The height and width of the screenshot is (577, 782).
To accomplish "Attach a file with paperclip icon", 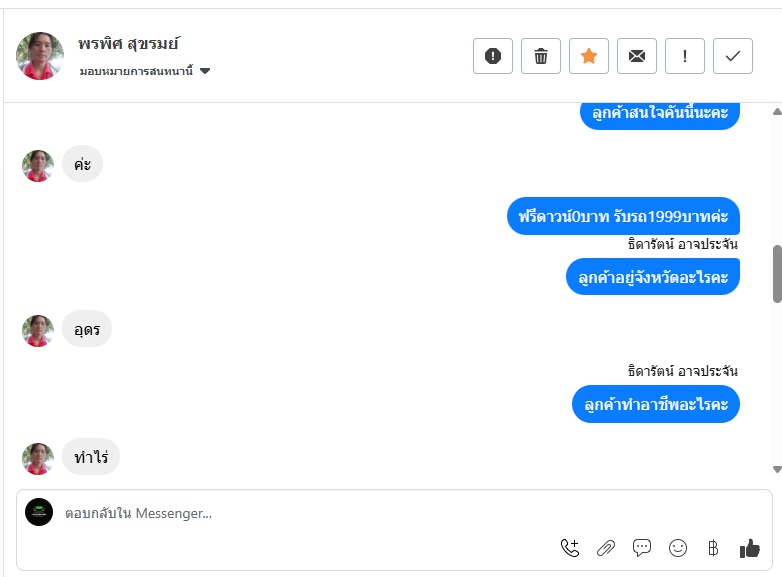I will click(606, 547).
